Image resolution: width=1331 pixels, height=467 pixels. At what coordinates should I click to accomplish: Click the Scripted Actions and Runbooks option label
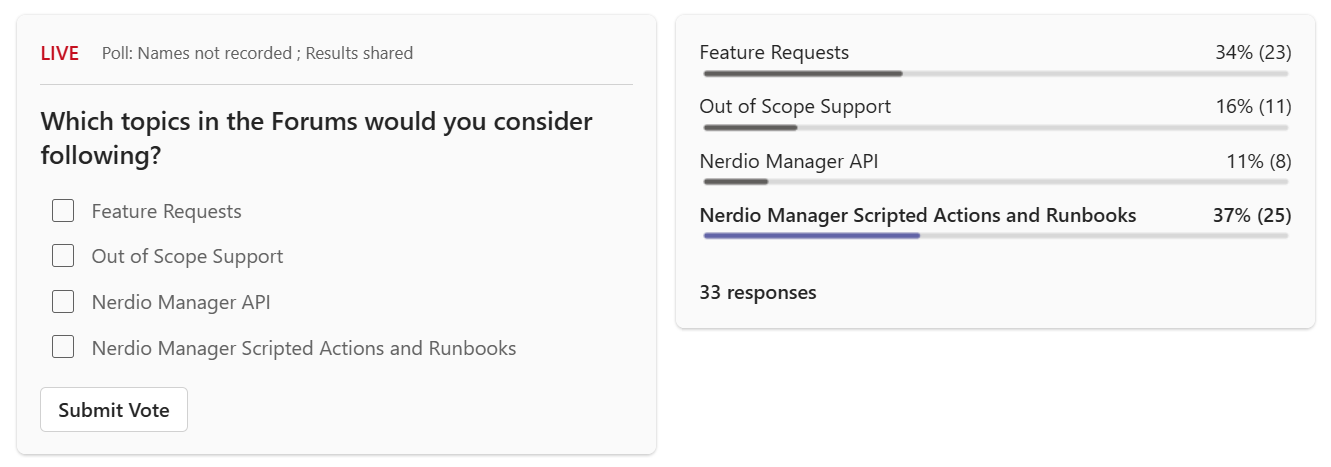pyautogui.click(x=304, y=348)
